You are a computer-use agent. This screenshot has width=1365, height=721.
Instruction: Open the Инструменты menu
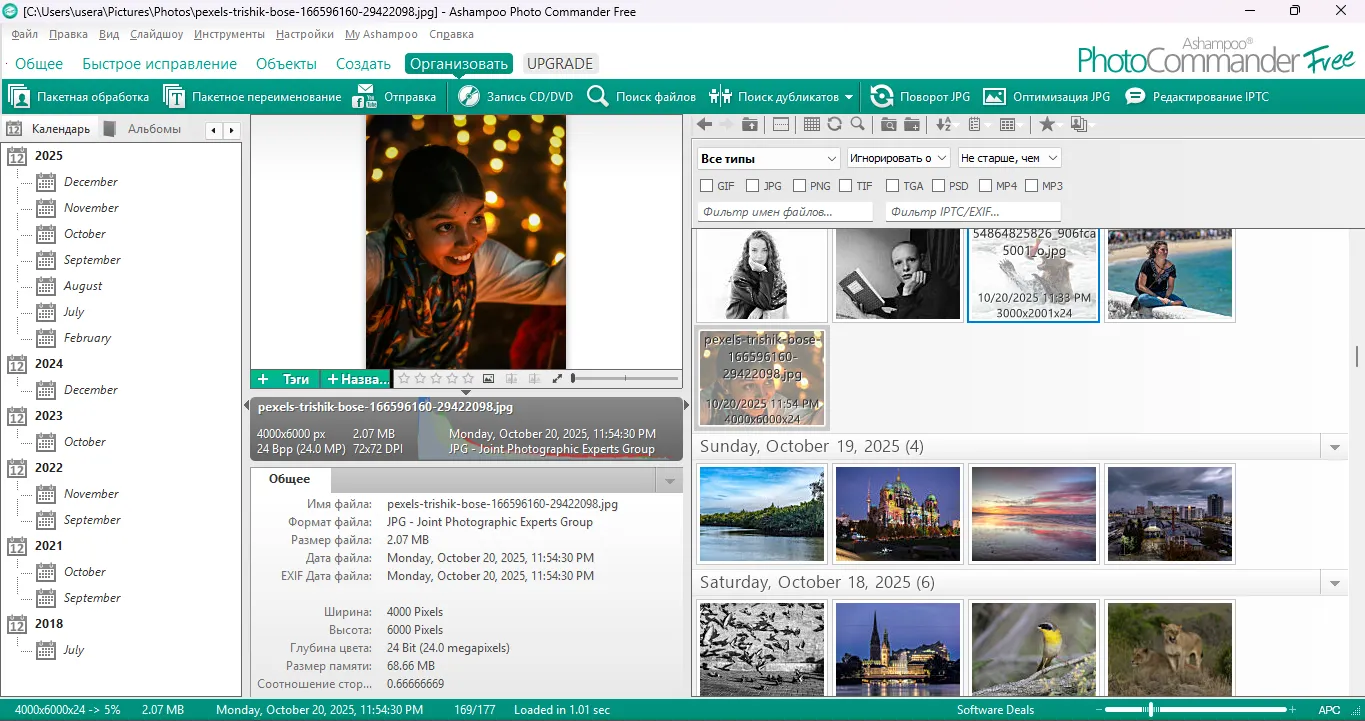(229, 33)
